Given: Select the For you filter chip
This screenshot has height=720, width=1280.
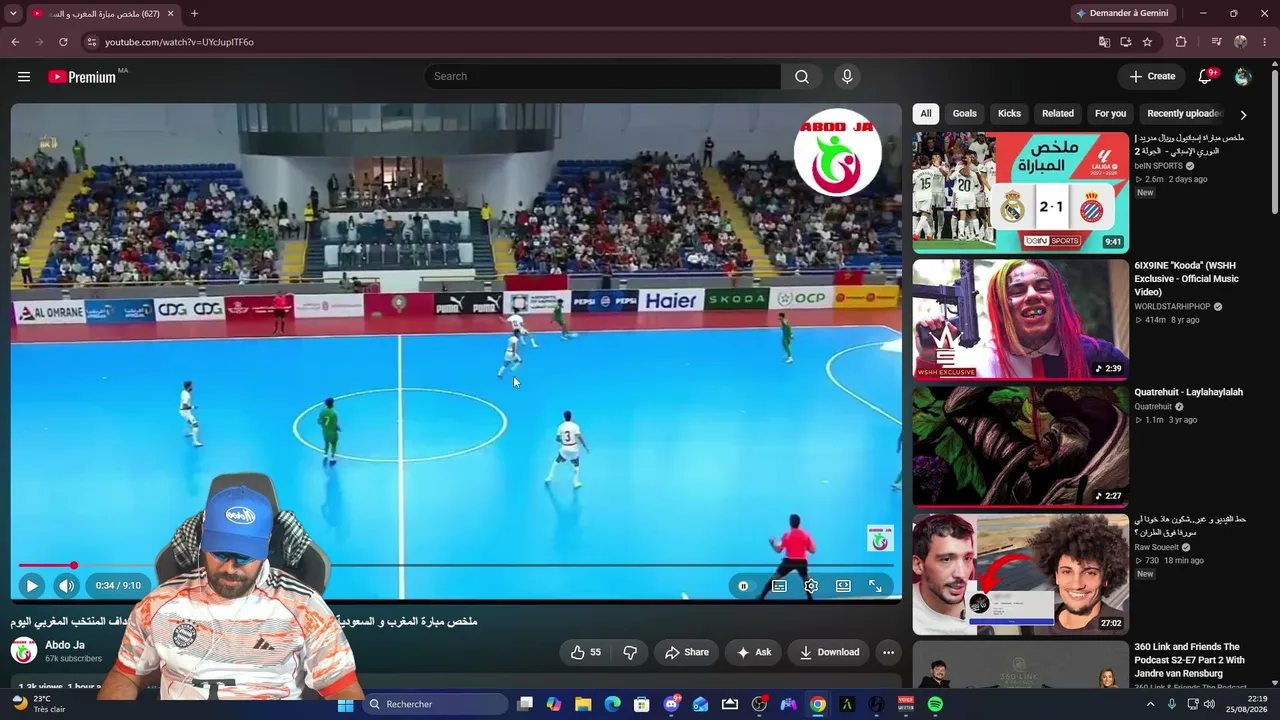Looking at the screenshot, I should (1110, 114).
